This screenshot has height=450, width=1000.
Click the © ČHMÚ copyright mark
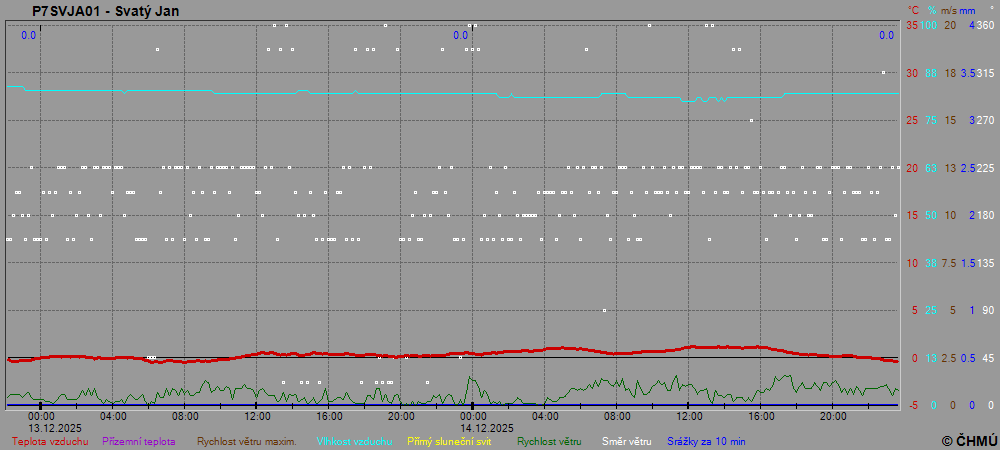pyautogui.click(x=969, y=440)
